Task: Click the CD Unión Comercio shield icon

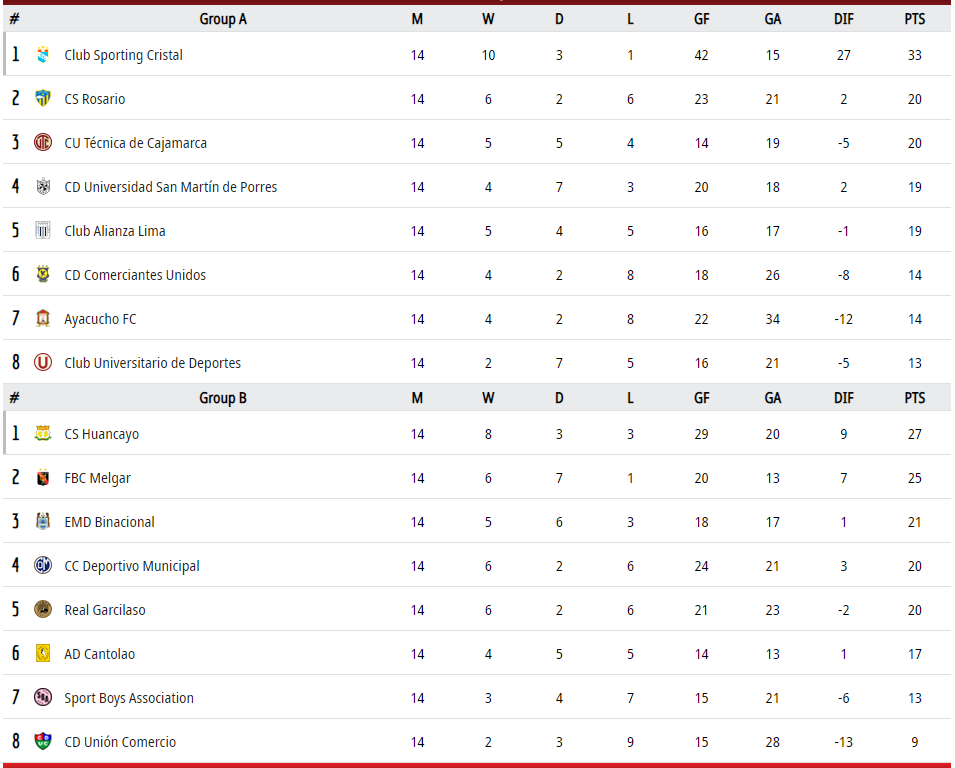Action: [x=43, y=741]
